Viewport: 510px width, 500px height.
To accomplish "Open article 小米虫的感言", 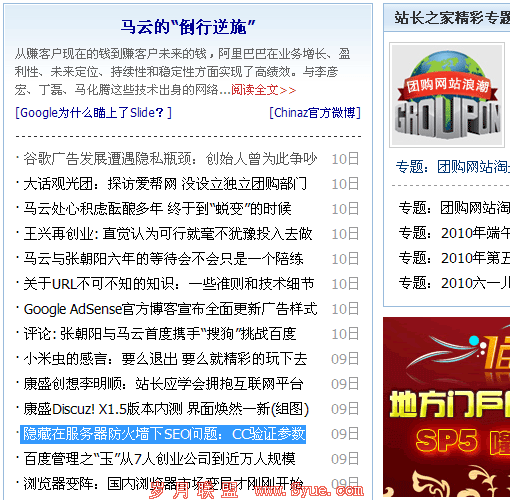I will [x=165, y=359].
